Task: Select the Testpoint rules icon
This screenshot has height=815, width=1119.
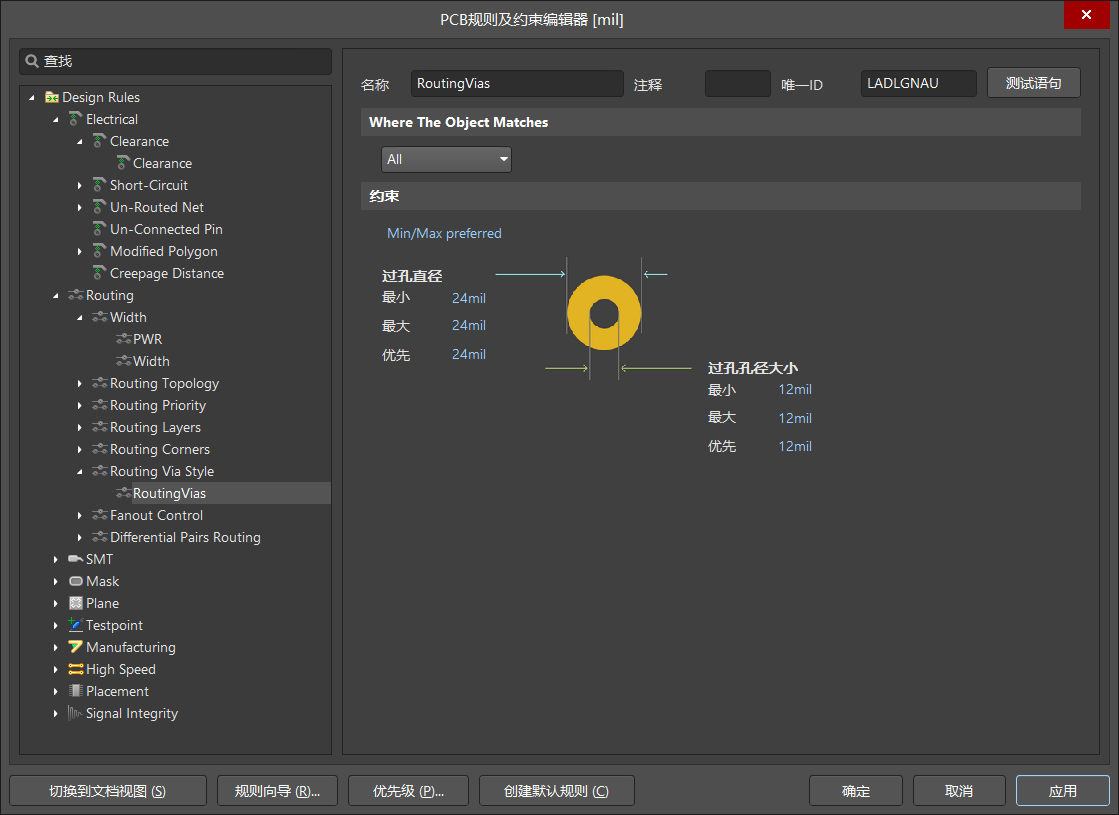Action: 74,625
